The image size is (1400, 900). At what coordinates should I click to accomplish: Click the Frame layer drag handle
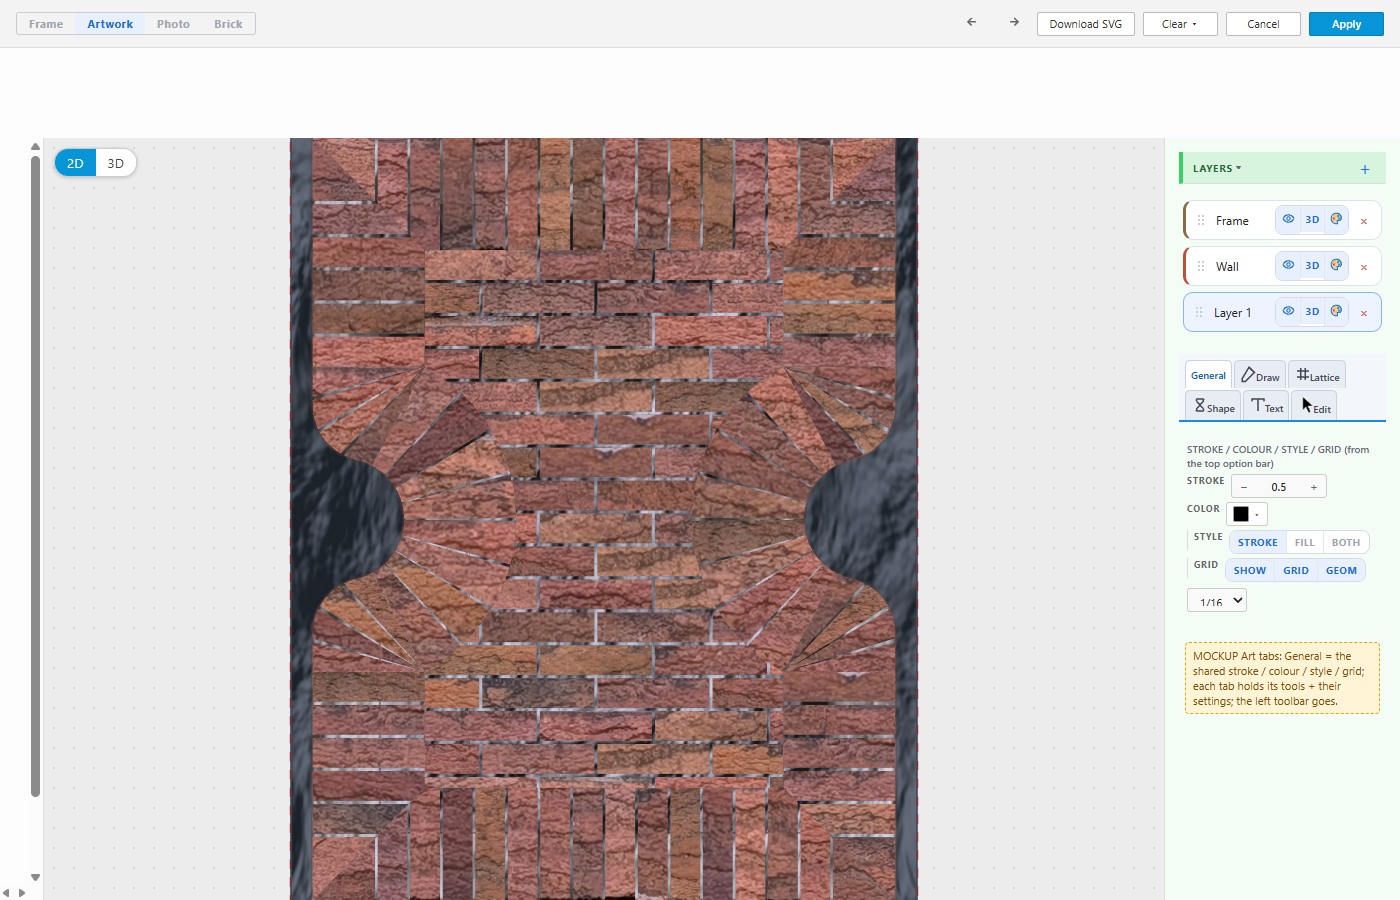pyautogui.click(x=1201, y=220)
